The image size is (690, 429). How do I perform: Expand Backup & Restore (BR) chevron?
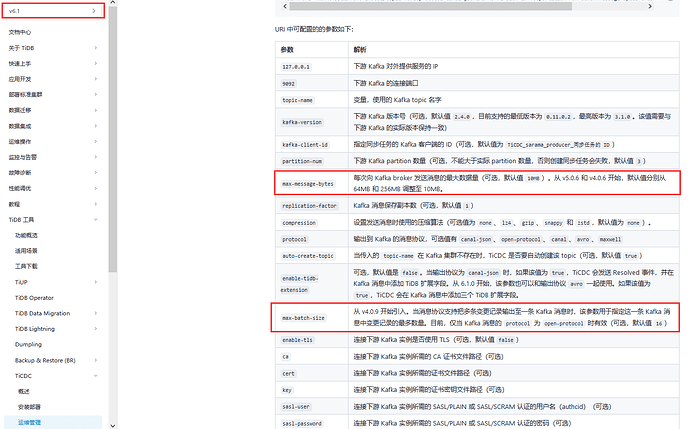95,360
